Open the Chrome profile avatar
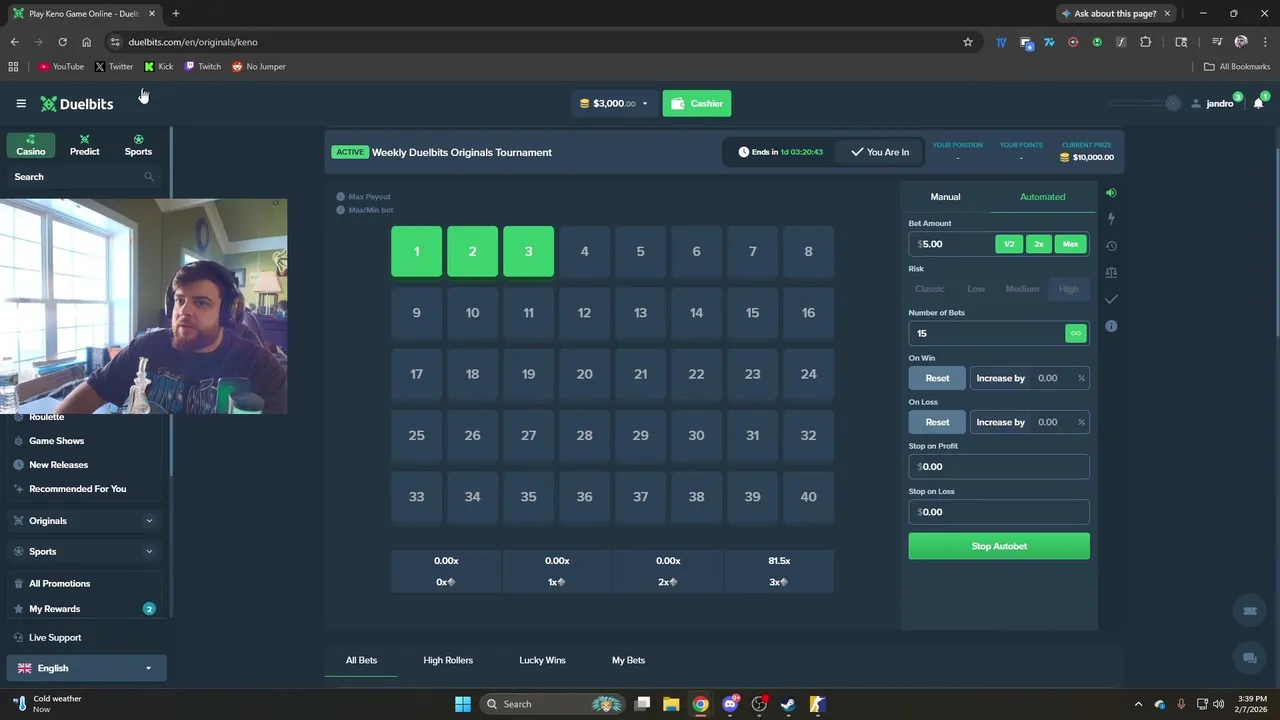Viewport: 1280px width, 720px height. tap(1241, 42)
